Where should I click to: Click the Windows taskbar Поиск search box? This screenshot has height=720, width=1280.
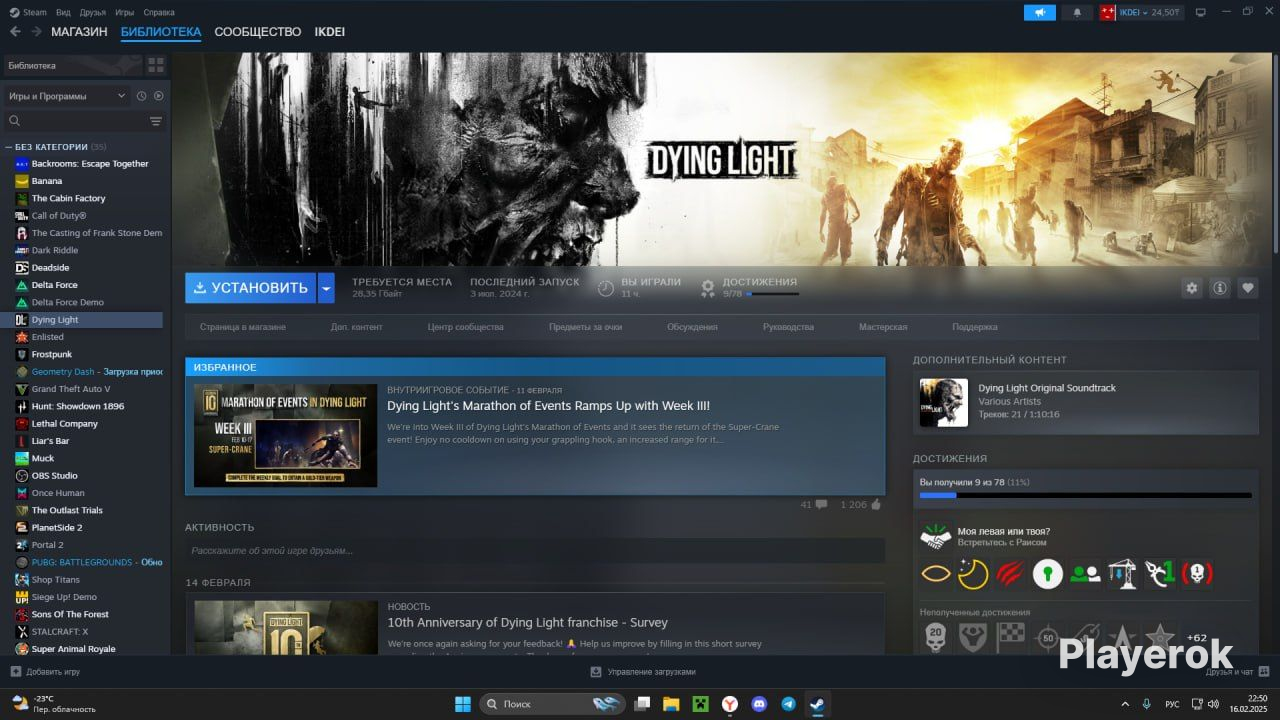553,704
